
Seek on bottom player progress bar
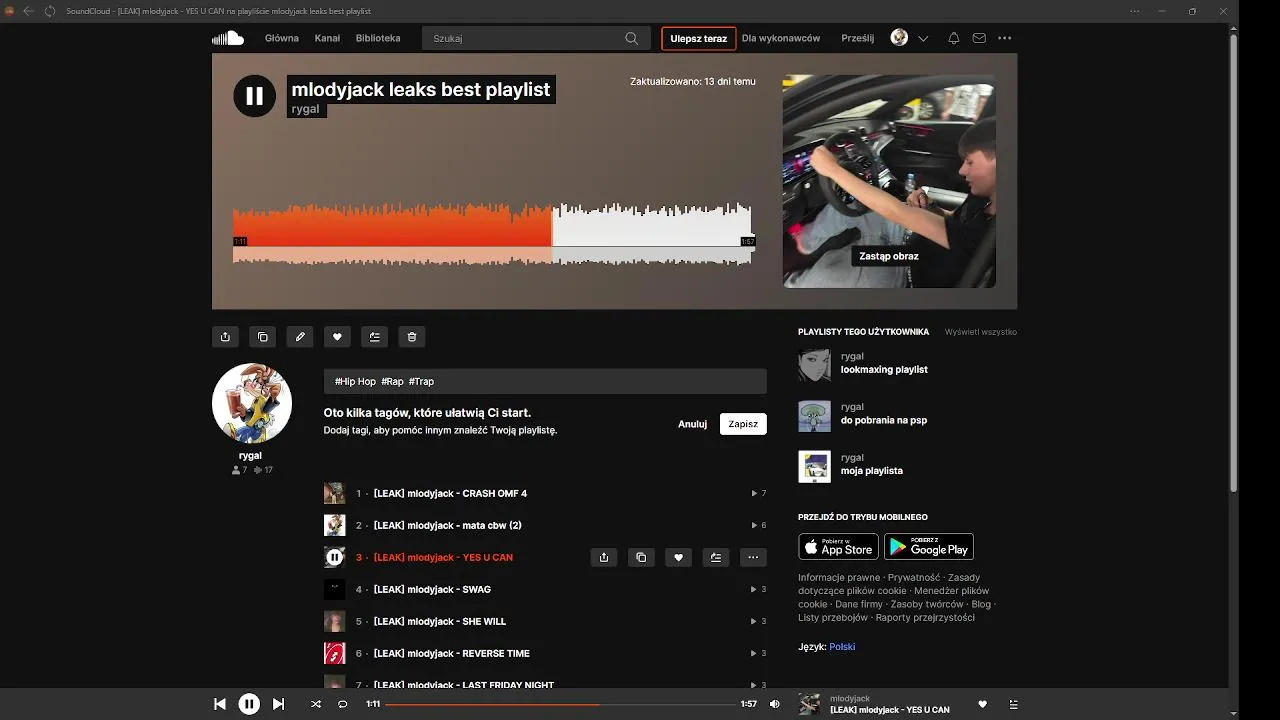[561, 704]
